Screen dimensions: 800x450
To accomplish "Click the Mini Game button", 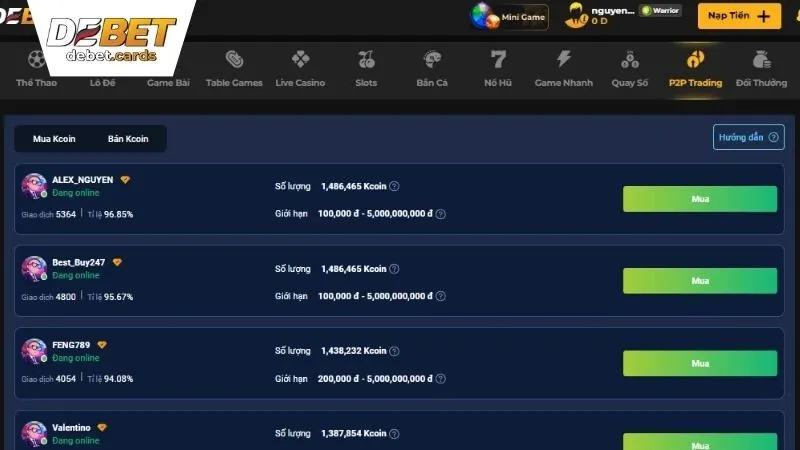I will tap(509, 17).
